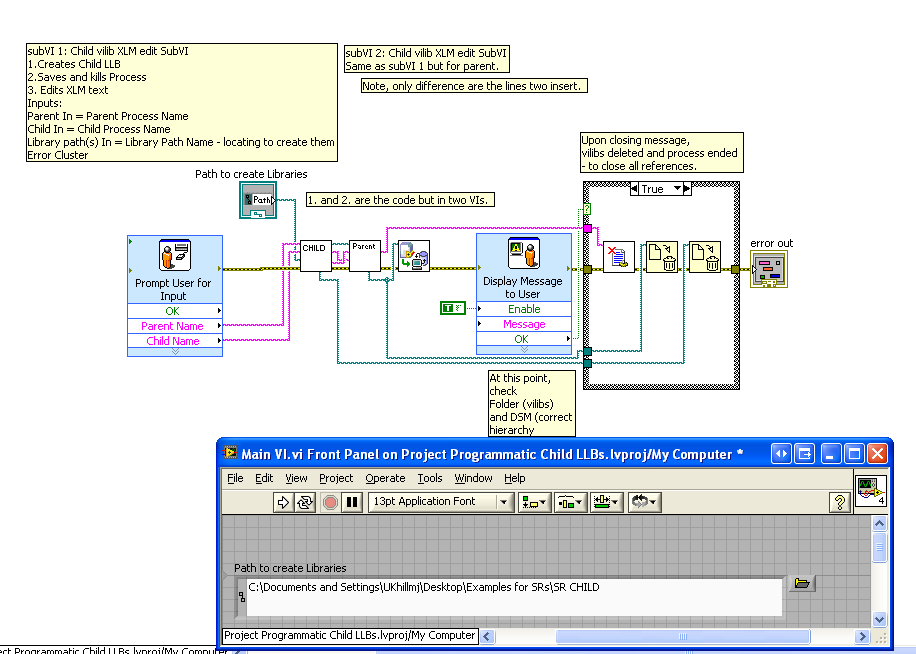Click the Run arrow on the toolbar
The height and width of the screenshot is (654, 916).
tap(284, 502)
